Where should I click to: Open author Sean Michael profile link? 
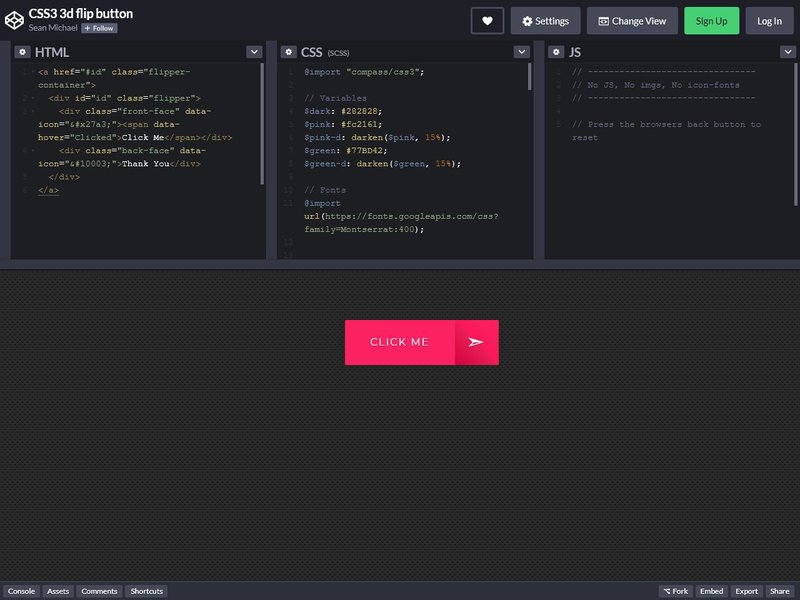53,28
